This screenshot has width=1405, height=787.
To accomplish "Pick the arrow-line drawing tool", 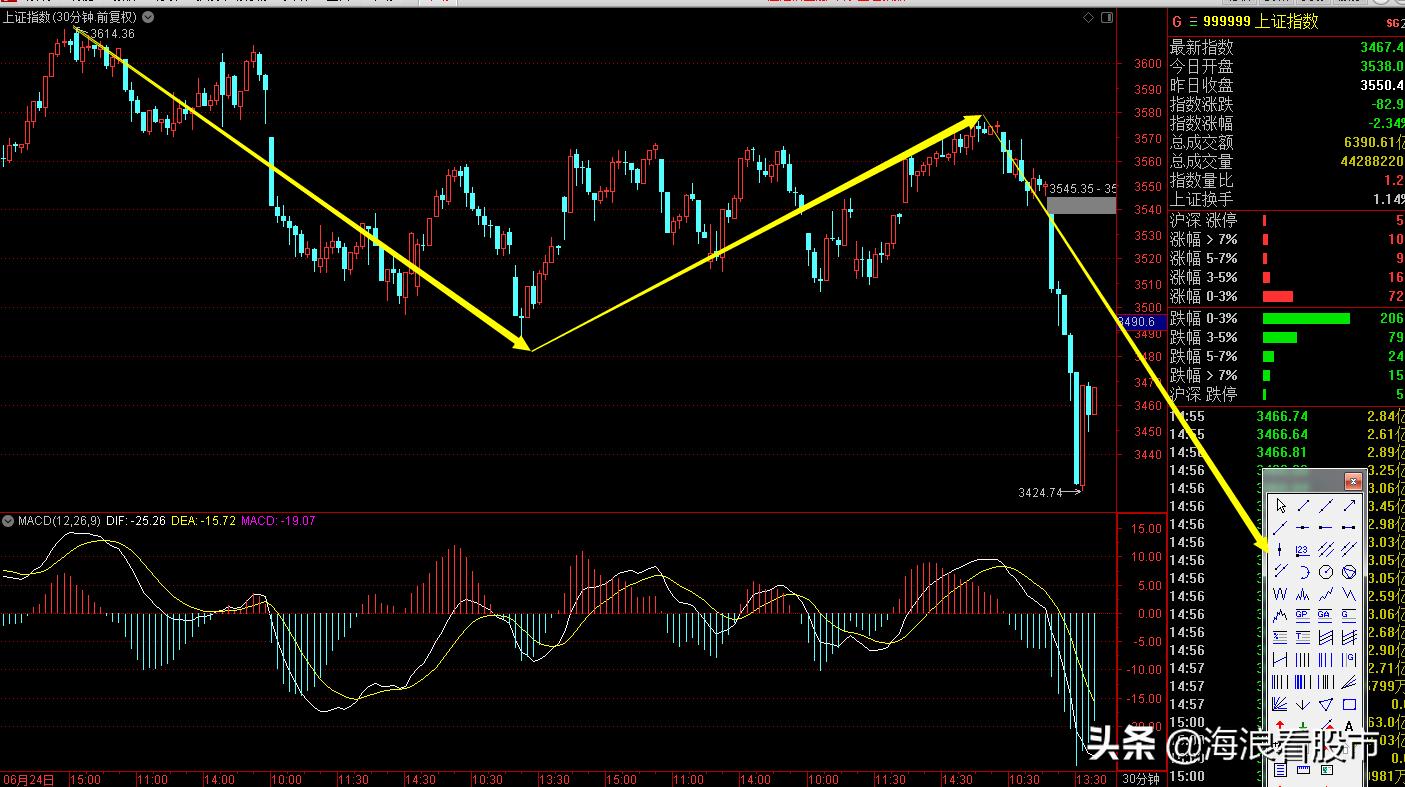I will click(1350, 506).
